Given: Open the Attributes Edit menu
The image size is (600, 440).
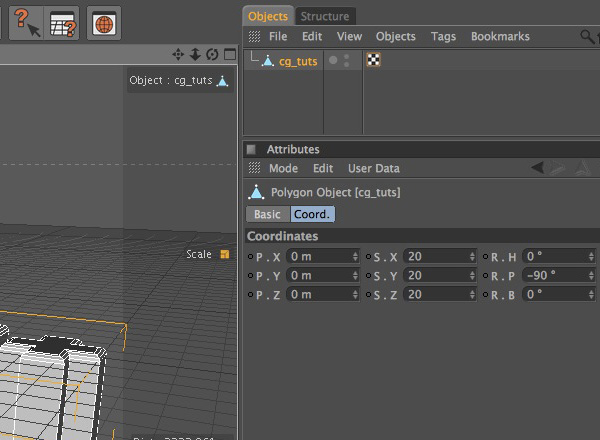Looking at the screenshot, I should (x=323, y=168).
